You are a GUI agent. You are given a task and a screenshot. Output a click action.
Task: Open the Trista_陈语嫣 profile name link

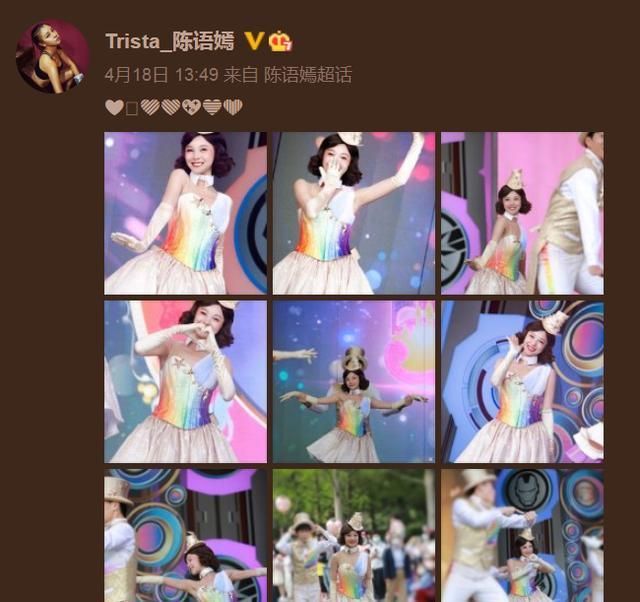169,41
